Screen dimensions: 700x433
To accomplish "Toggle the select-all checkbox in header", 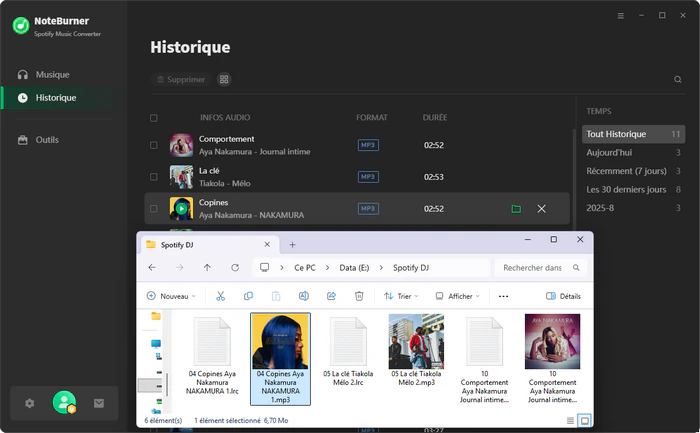I will coord(153,118).
